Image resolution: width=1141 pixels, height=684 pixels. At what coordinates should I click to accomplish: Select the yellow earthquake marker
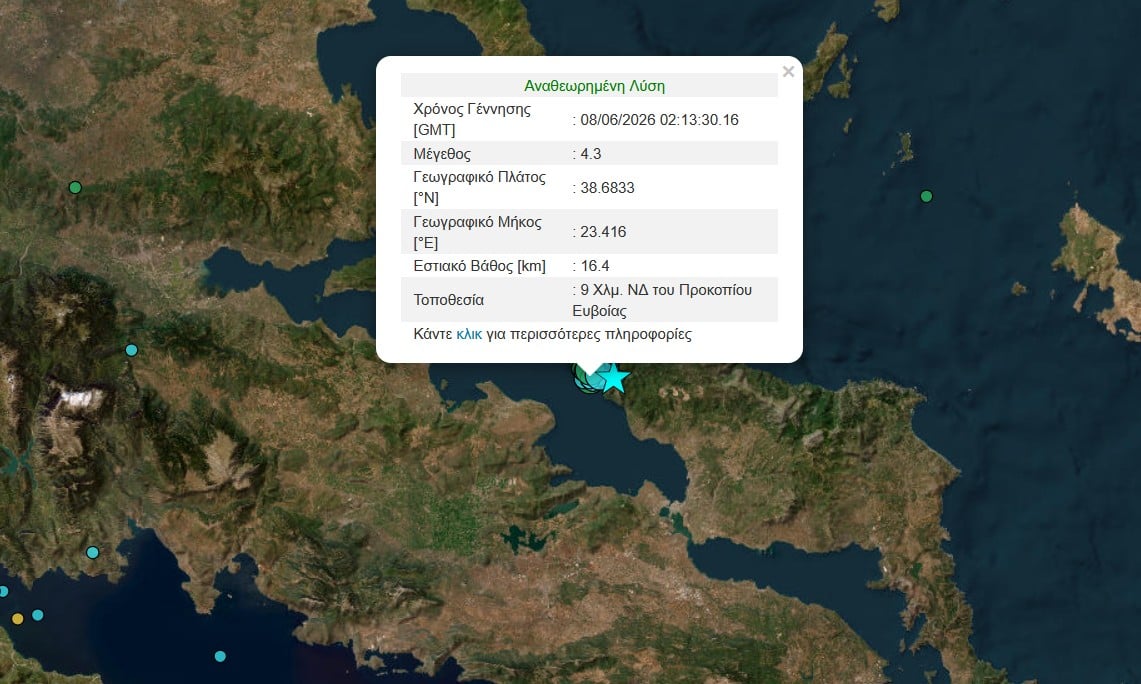(17, 619)
